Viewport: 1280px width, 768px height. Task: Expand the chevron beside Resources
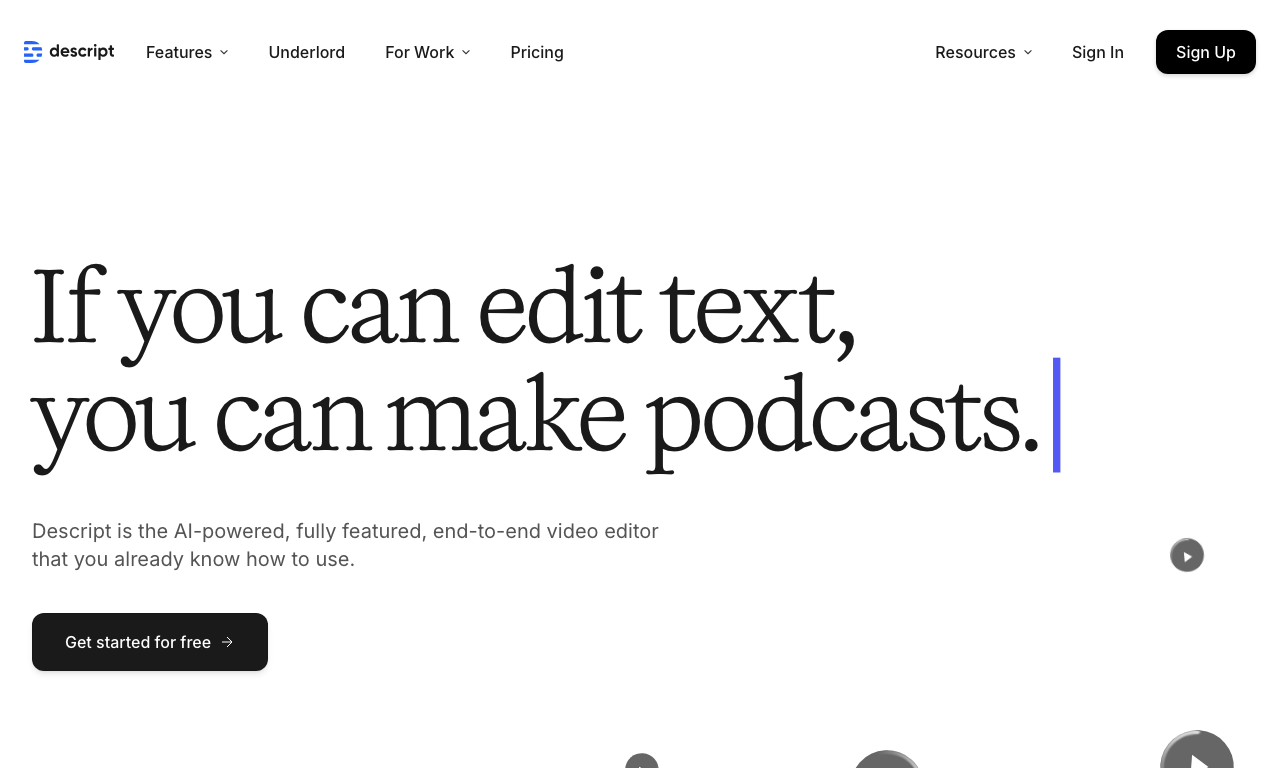point(1028,52)
